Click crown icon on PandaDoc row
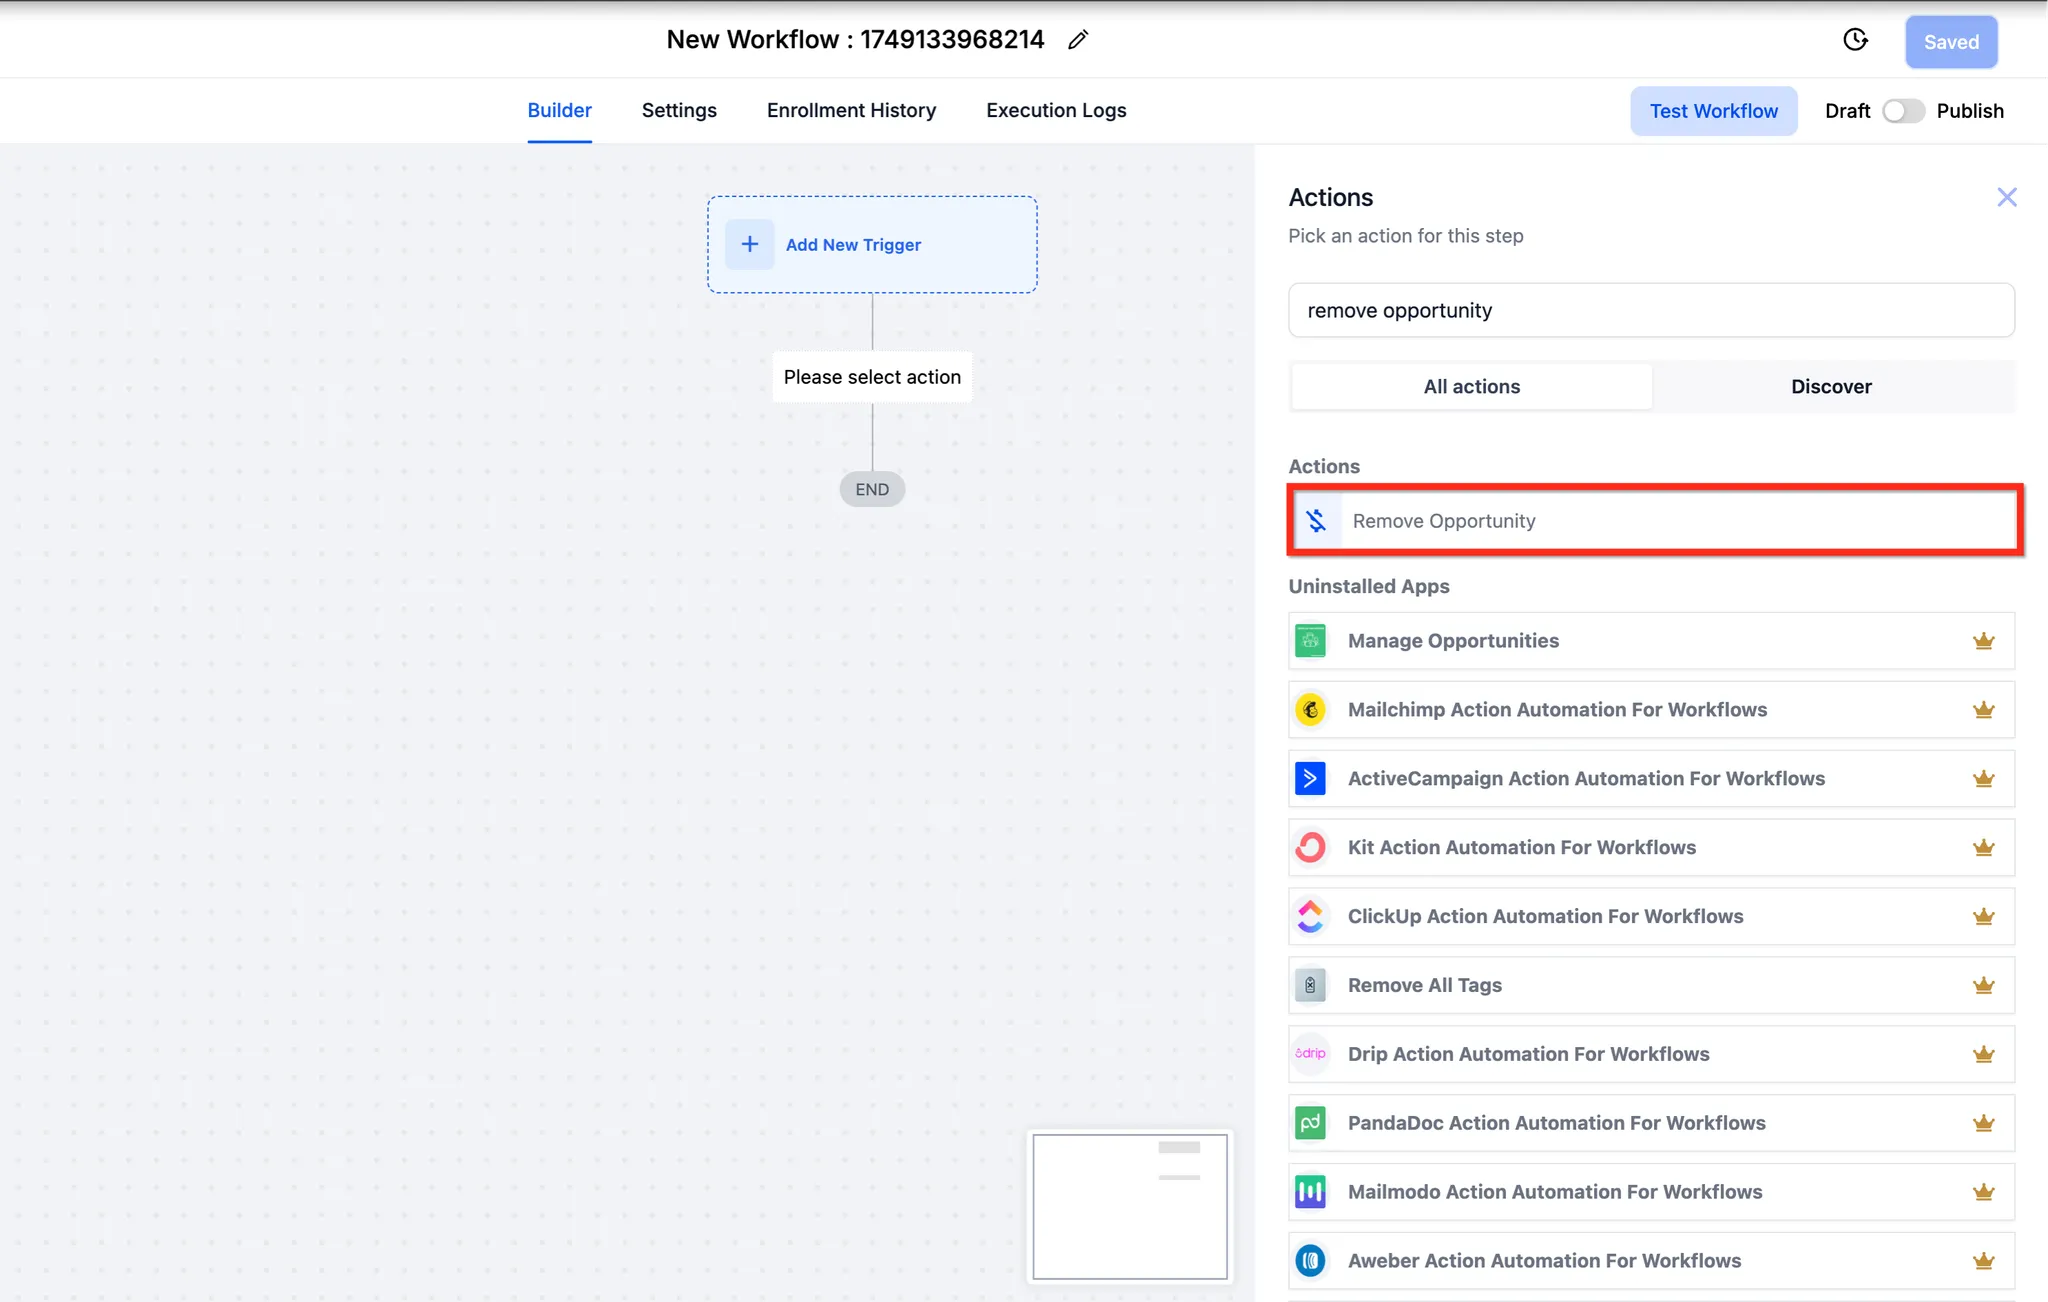This screenshot has height=1302, width=2048. point(1984,1123)
